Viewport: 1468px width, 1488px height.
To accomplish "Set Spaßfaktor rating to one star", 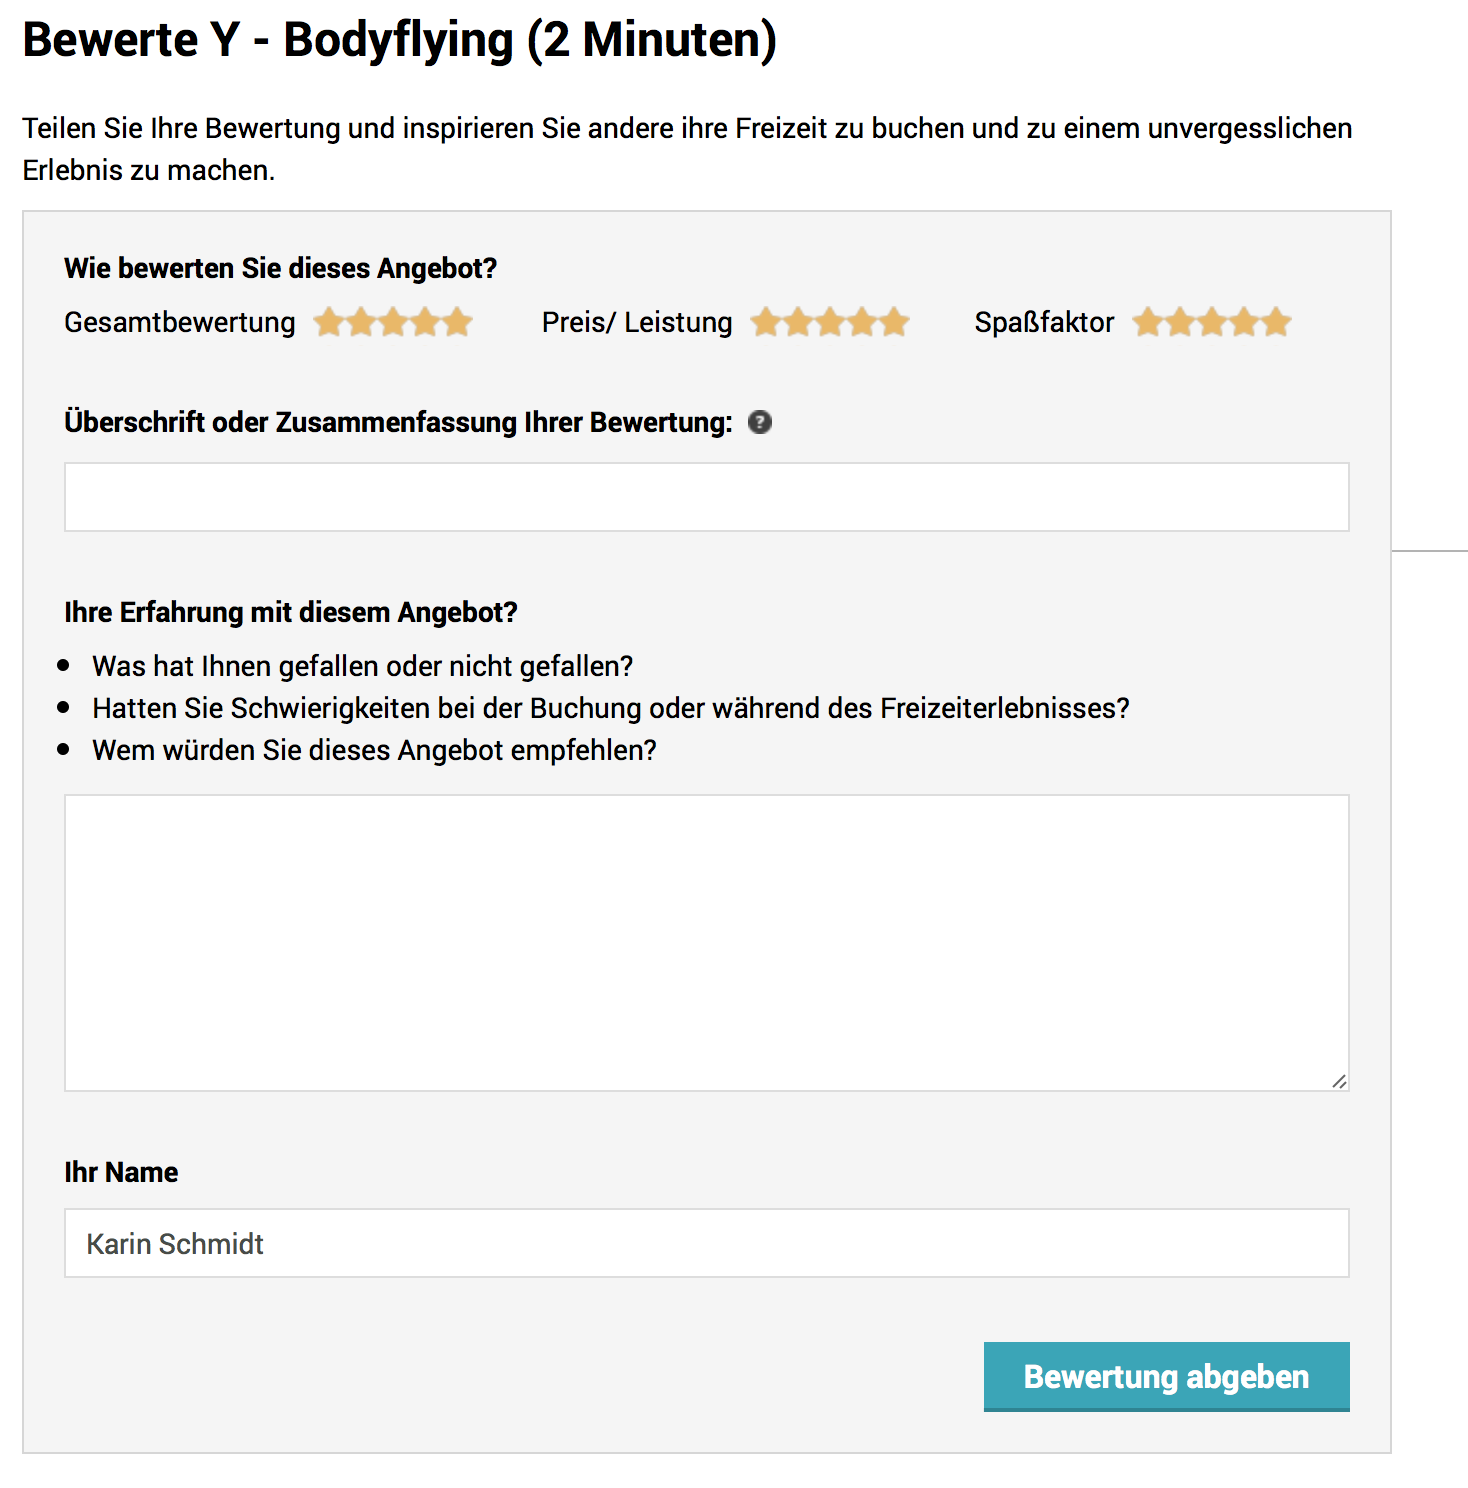I will pos(1148,322).
